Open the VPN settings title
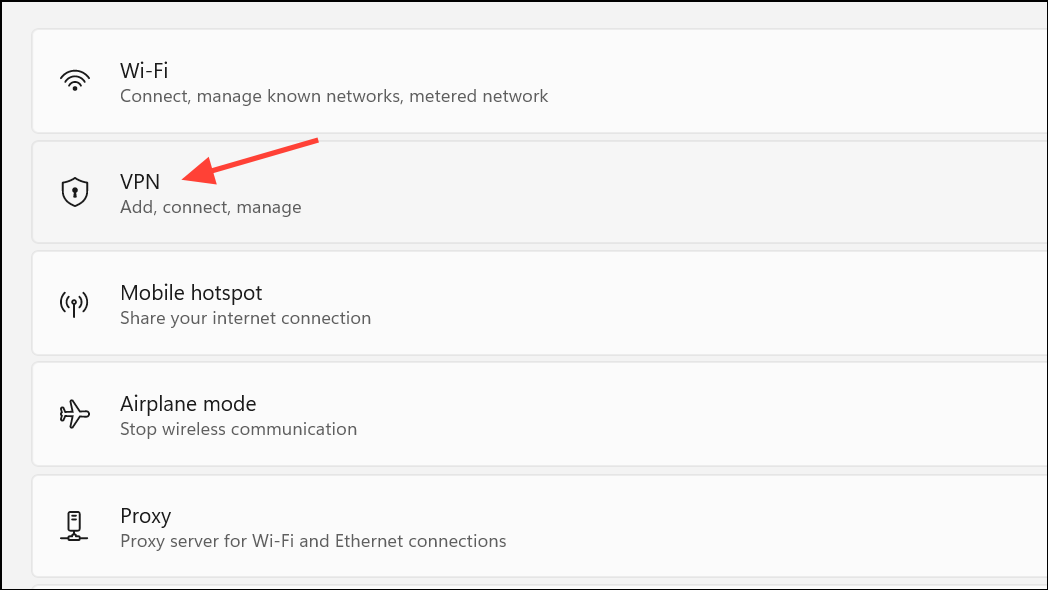This screenshot has width=1048, height=590. tap(140, 182)
